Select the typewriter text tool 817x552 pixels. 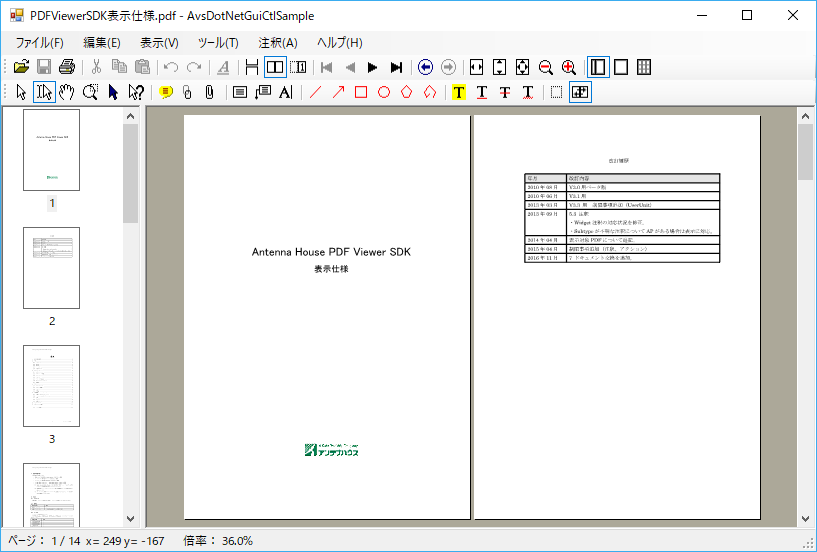(286, 92)
